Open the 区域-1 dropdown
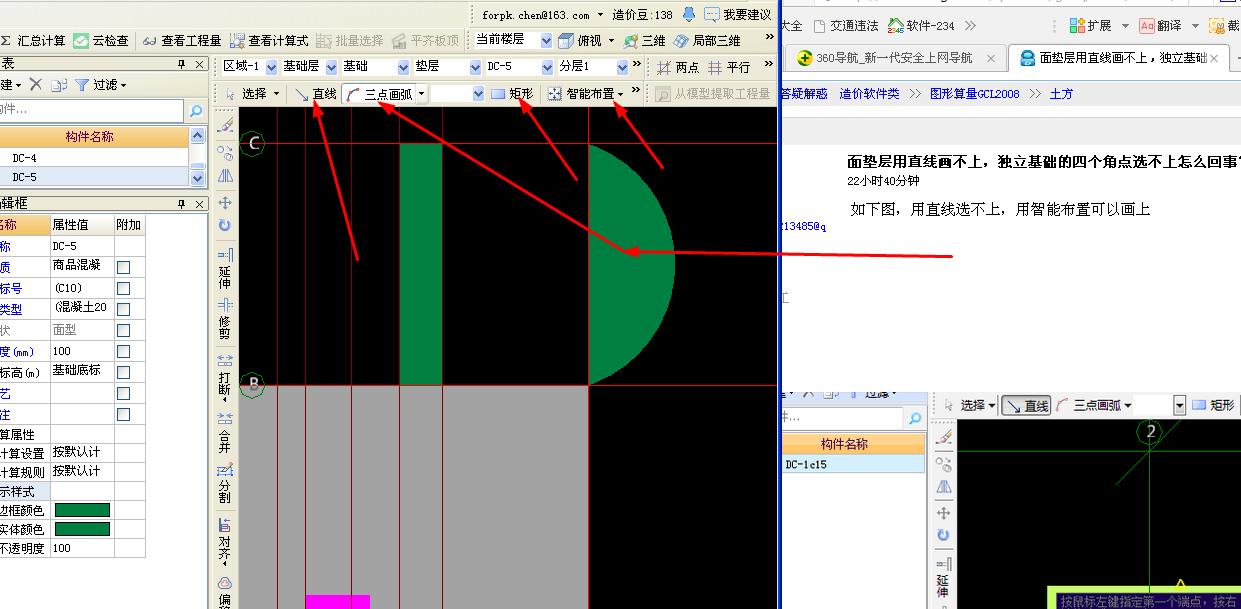 coord(269,67)
